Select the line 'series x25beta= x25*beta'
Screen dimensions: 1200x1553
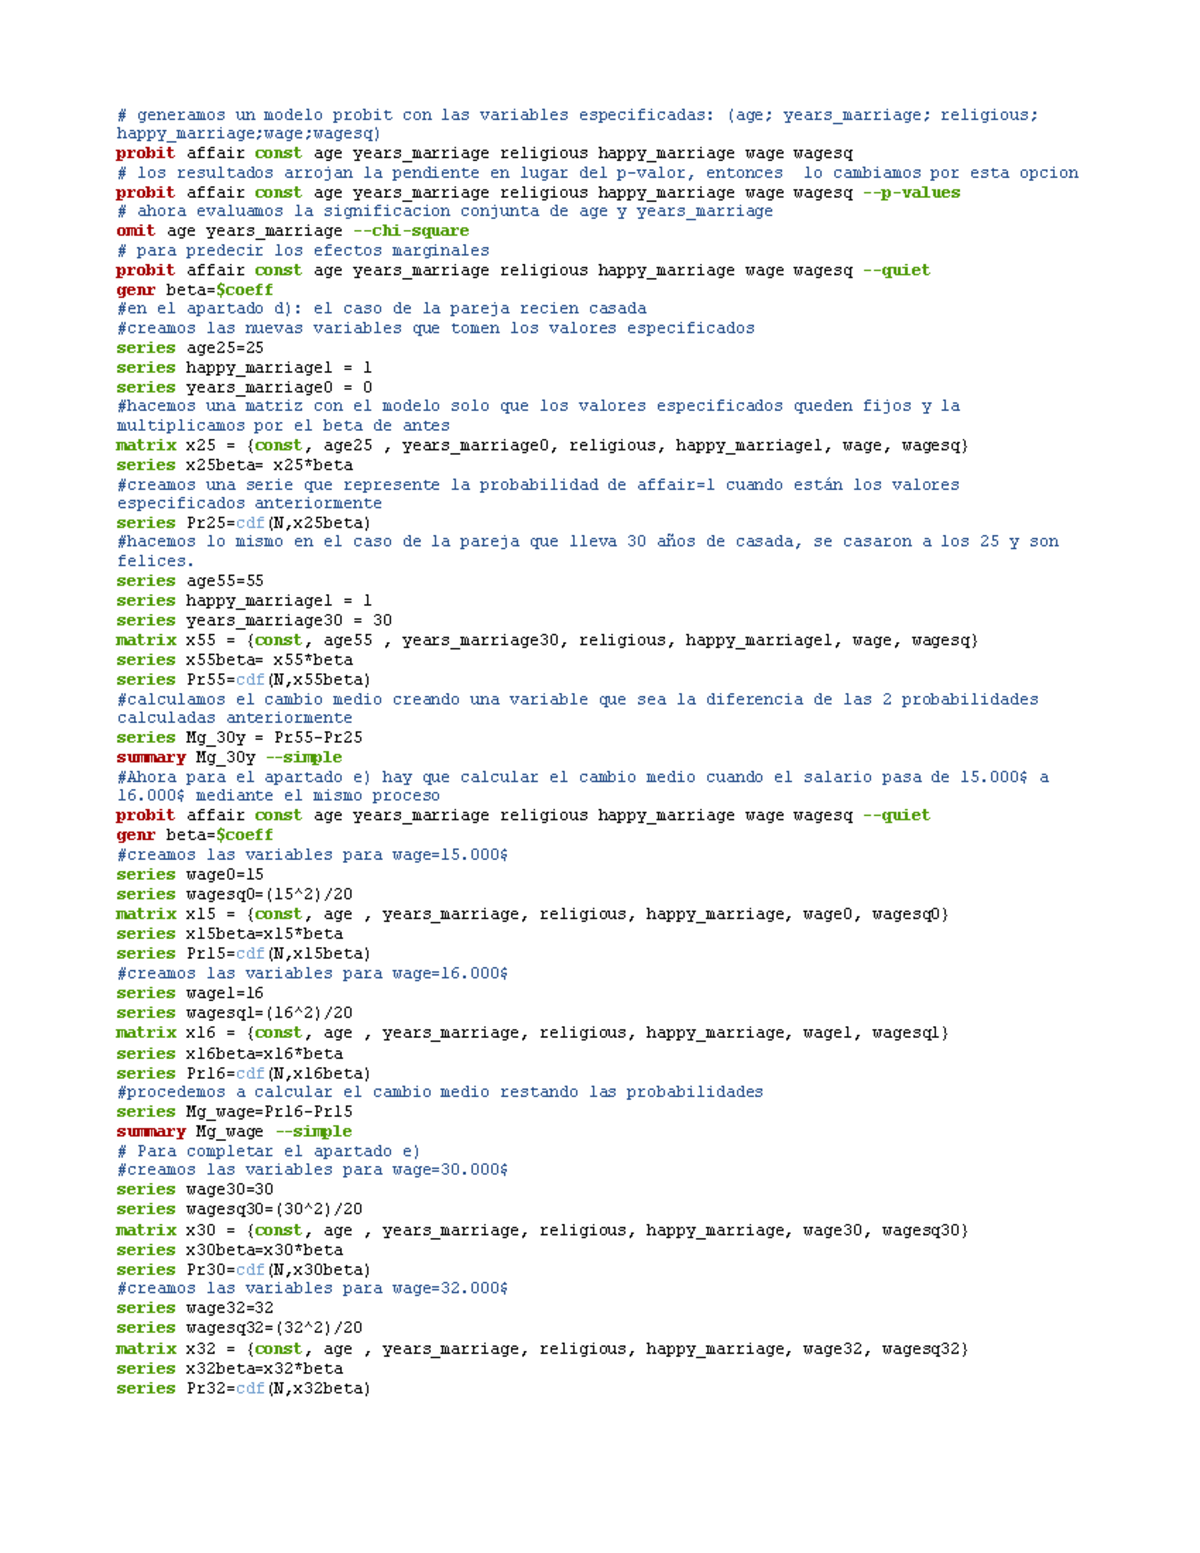pos(234,465)
